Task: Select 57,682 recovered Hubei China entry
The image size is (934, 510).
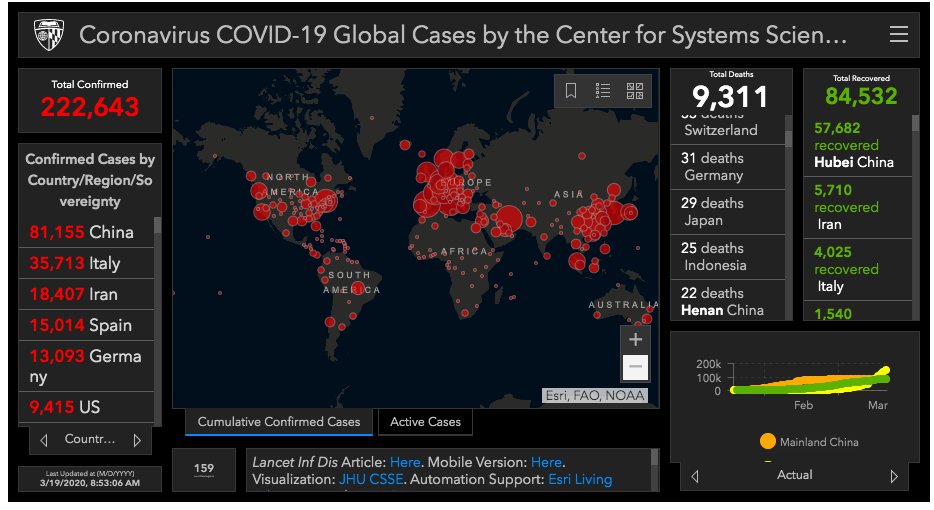Action: click(858, 145)
